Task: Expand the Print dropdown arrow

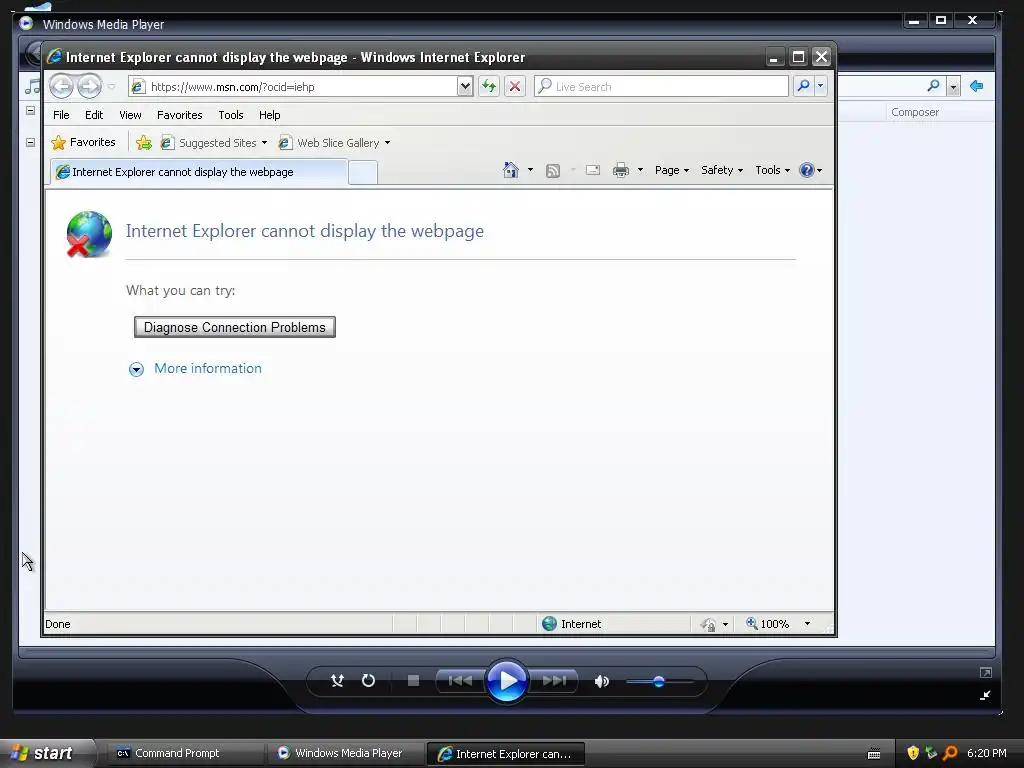Action: click(x=640, y=170)
